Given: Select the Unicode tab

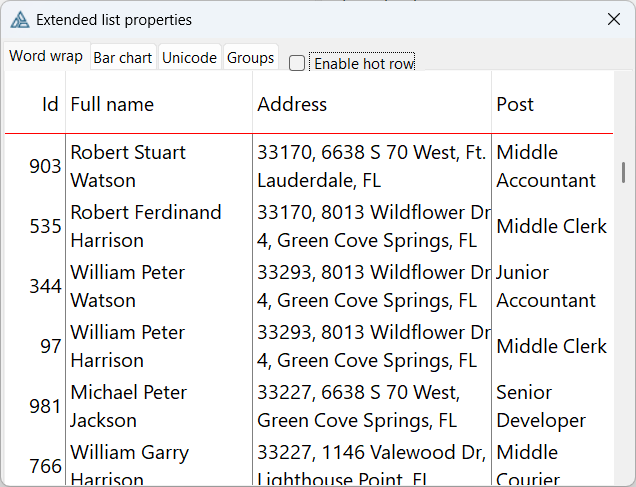Looking at the screenshot, I should pos(189,58).
